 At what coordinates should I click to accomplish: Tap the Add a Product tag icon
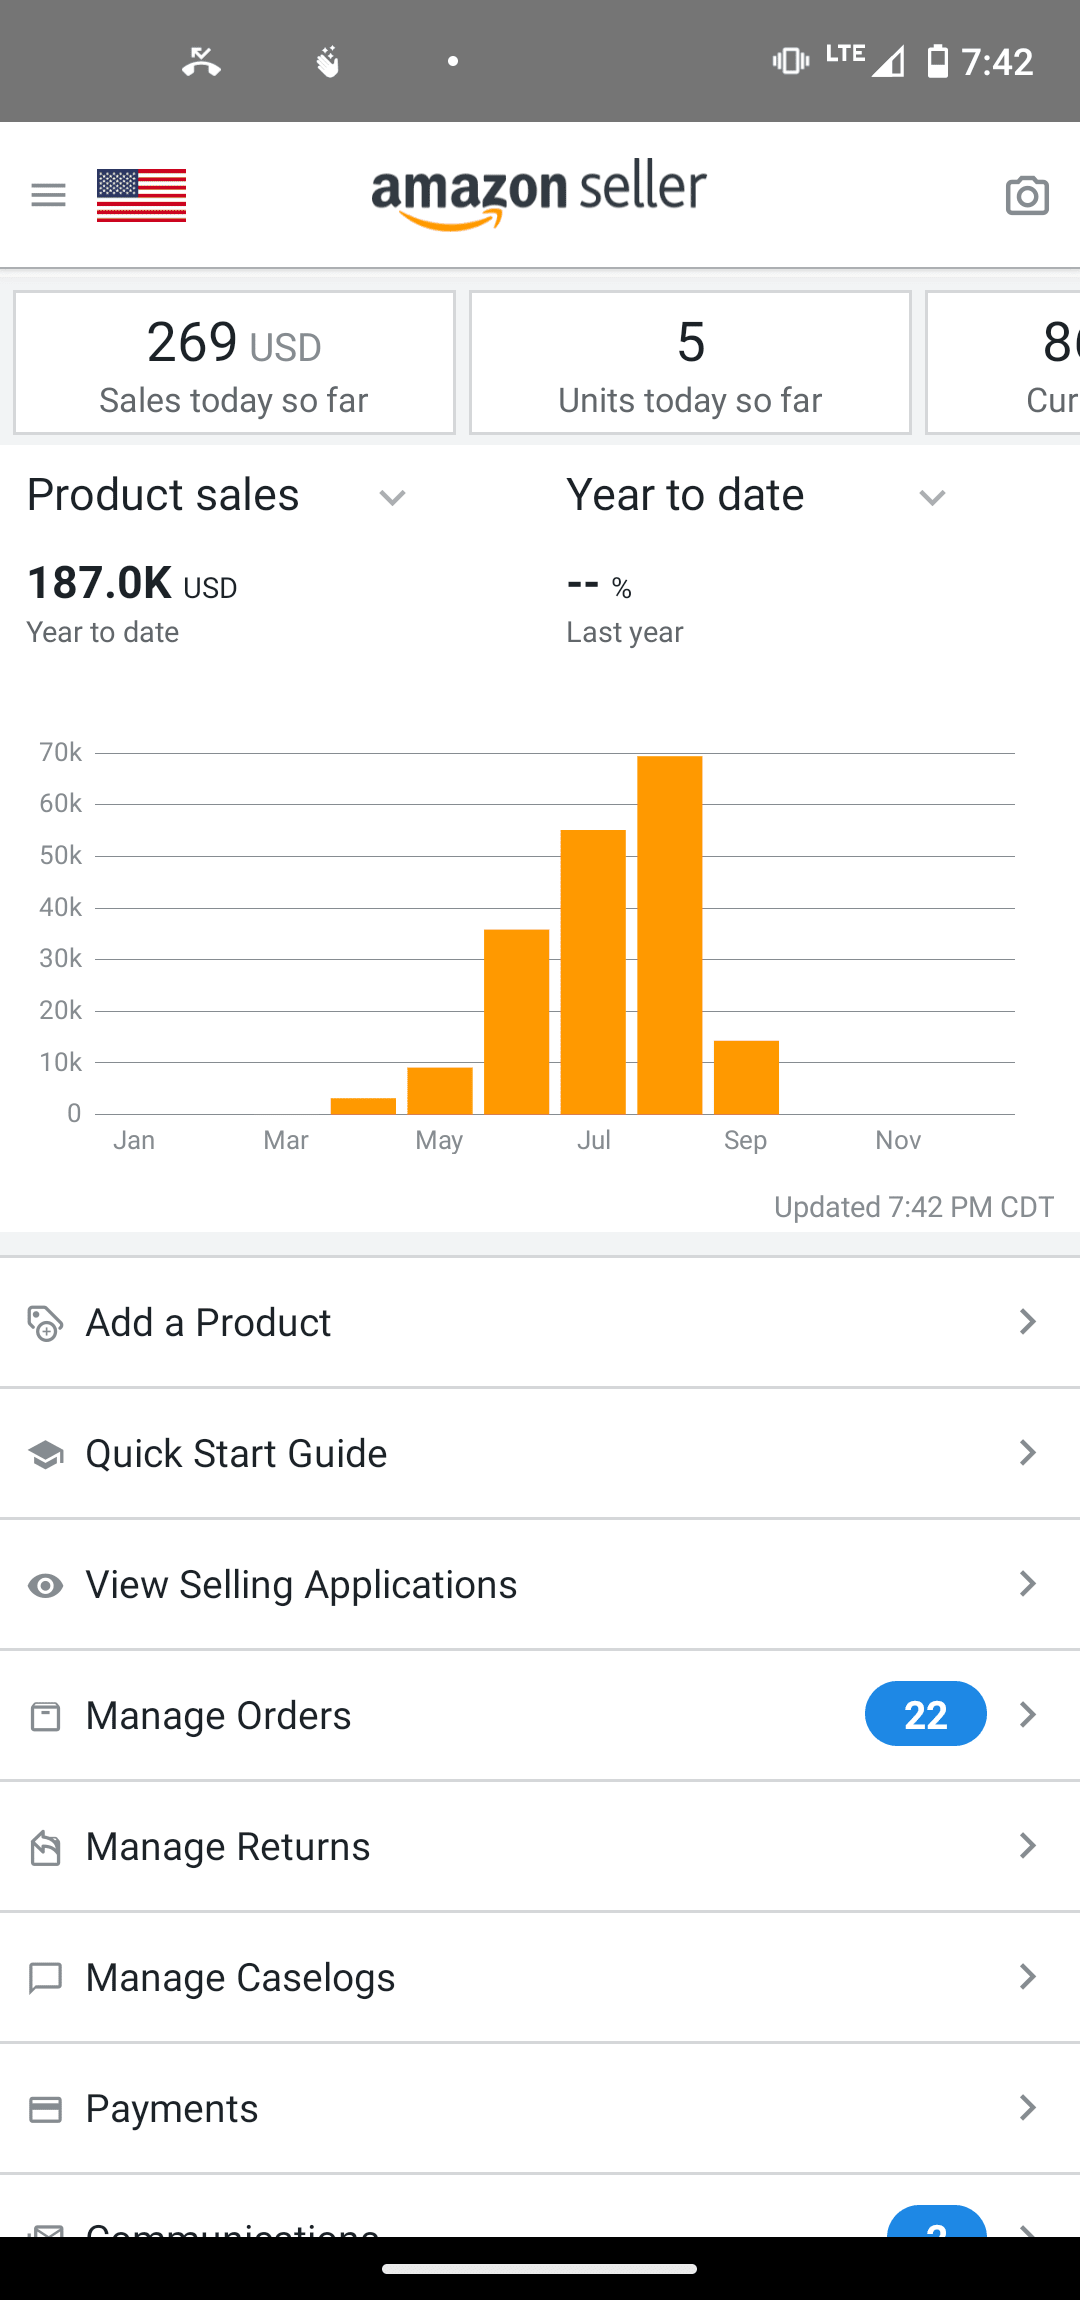click(x=45, y=1323)
